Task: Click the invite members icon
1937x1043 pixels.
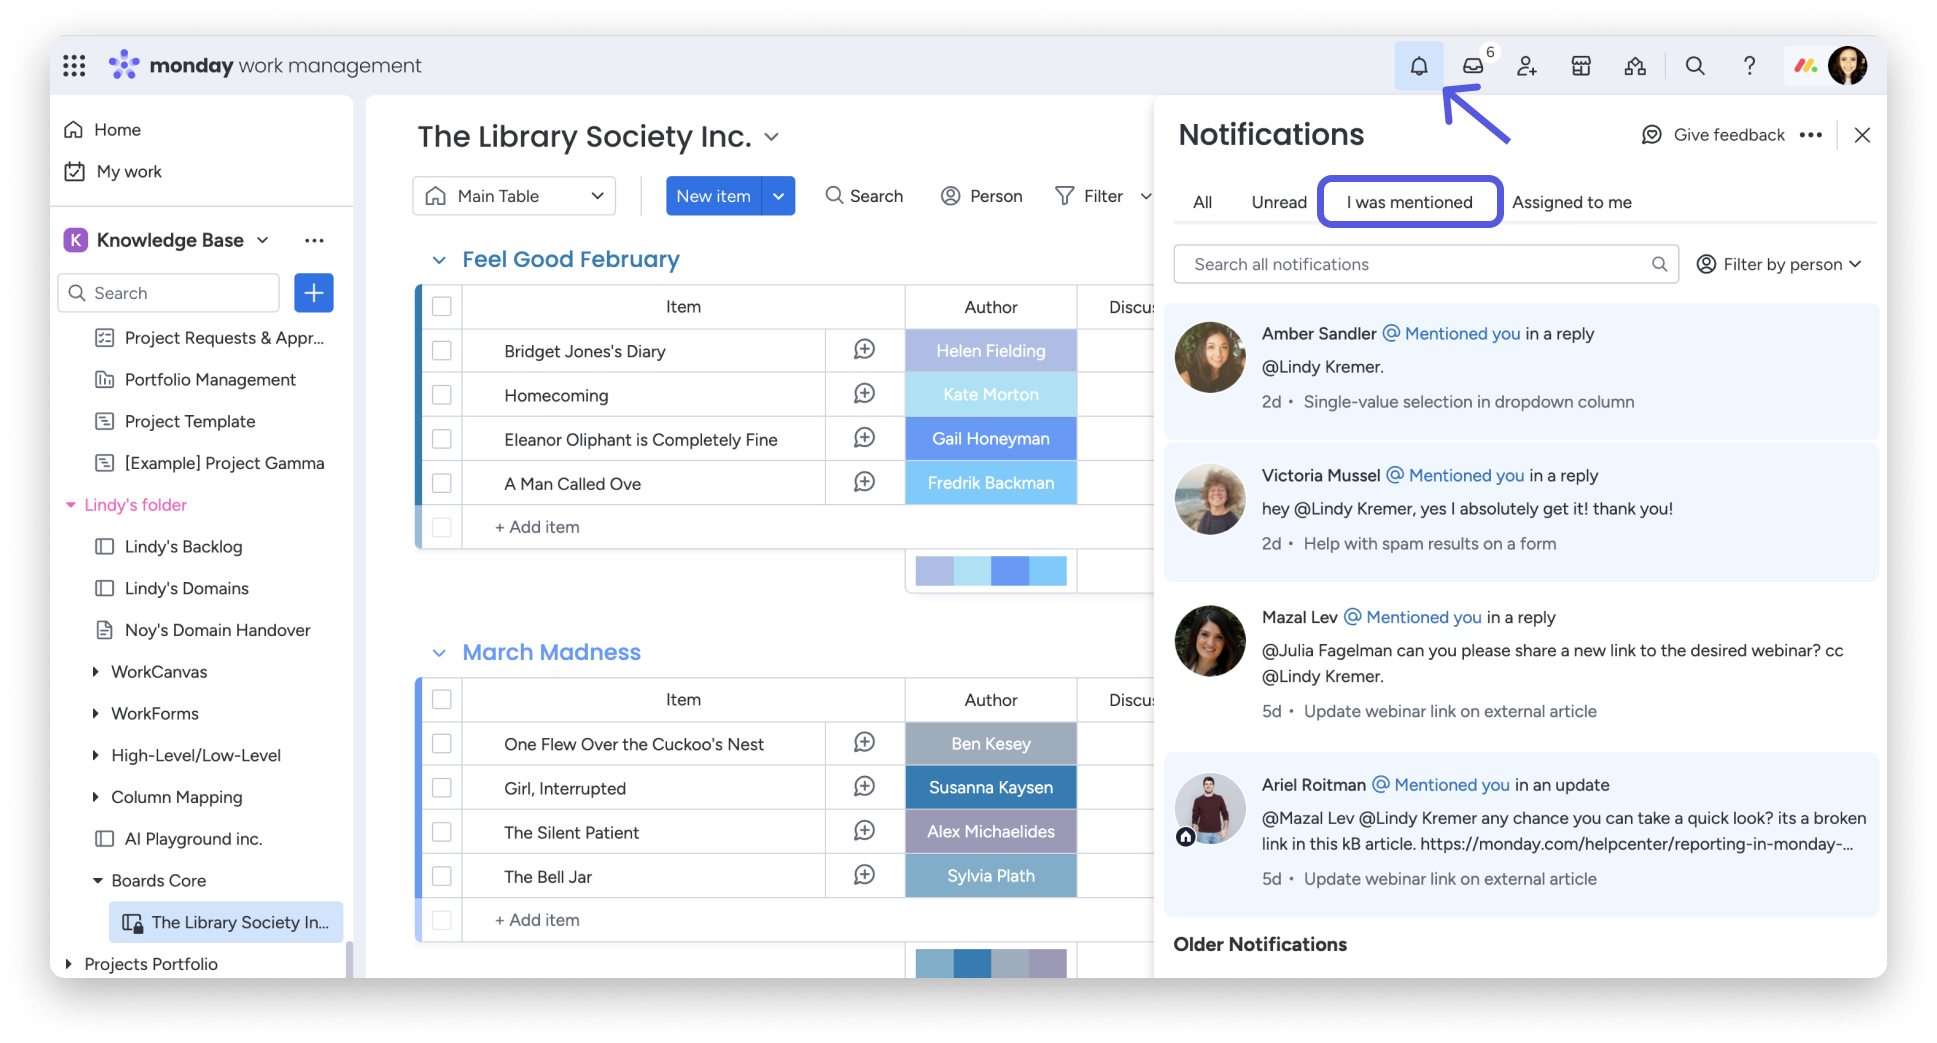Action: [1527, 66]
